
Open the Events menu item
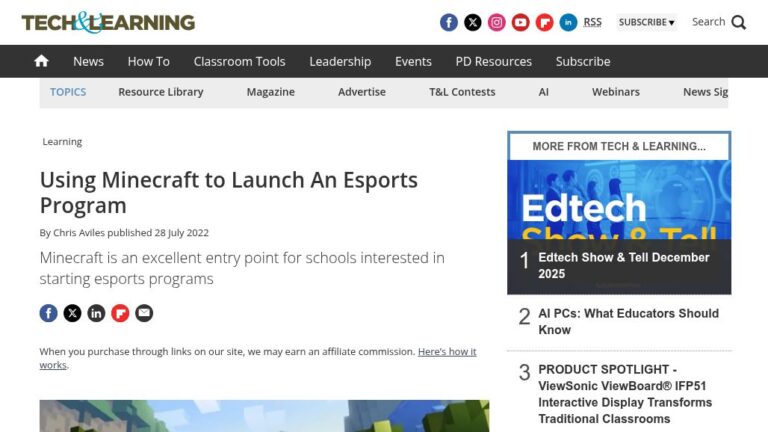(x=413, y=61)
